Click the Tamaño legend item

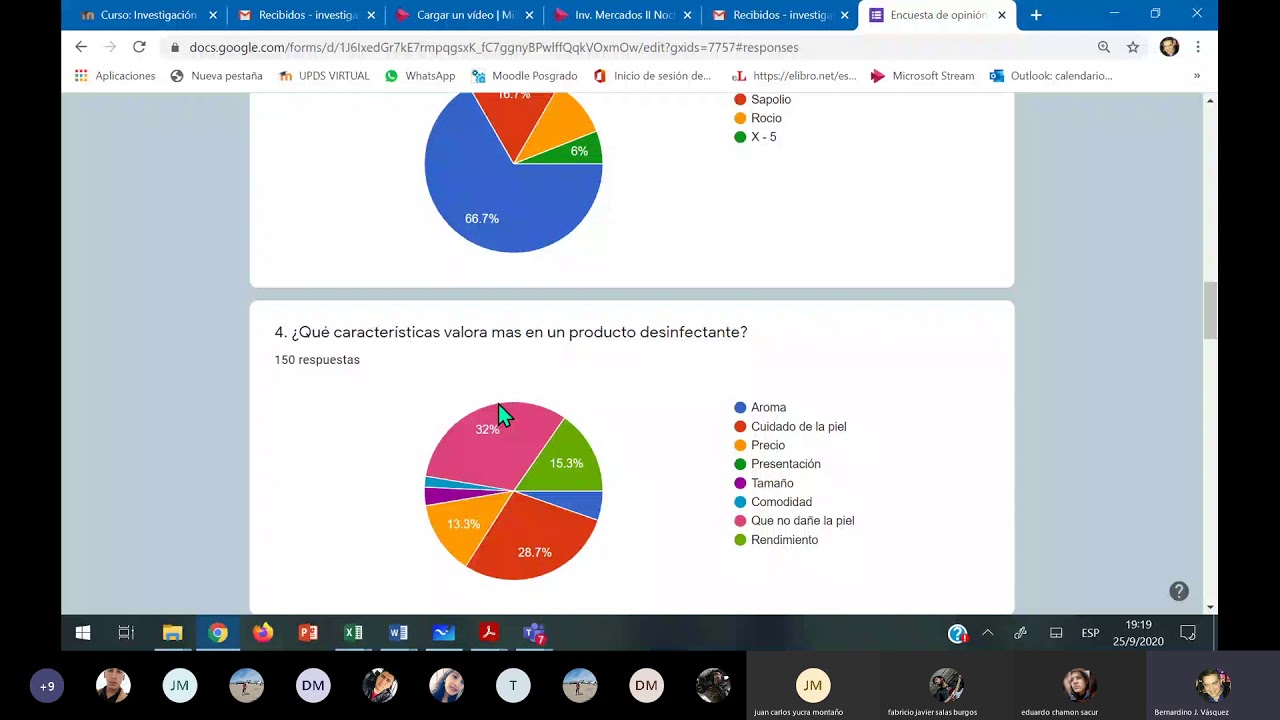[764, 483]
